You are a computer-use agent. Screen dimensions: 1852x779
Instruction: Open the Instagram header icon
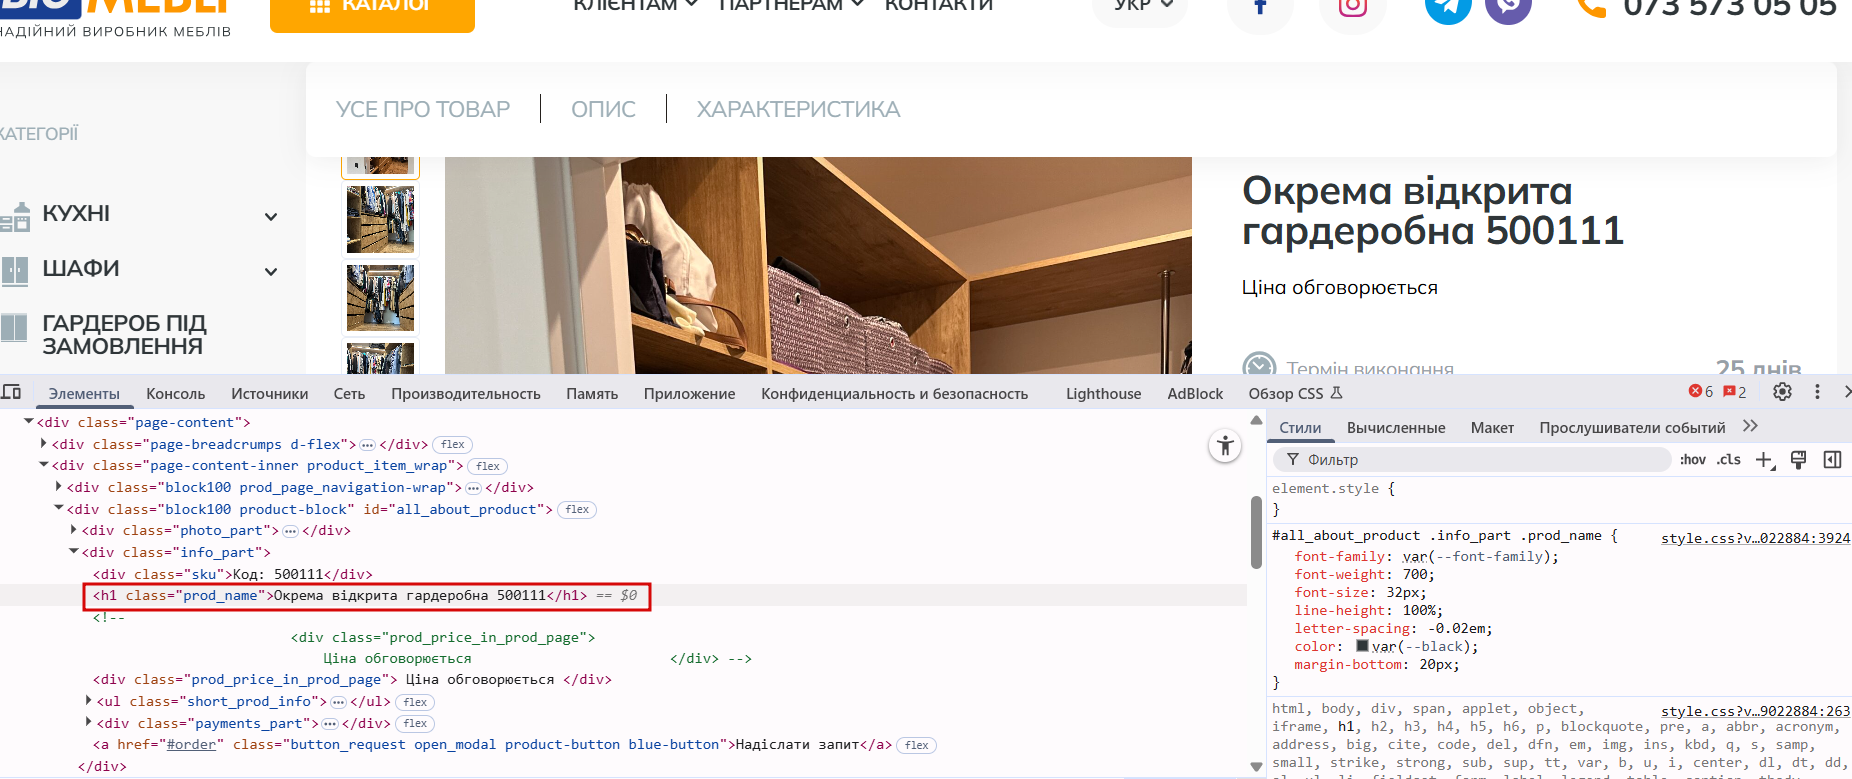(1352, 8)
